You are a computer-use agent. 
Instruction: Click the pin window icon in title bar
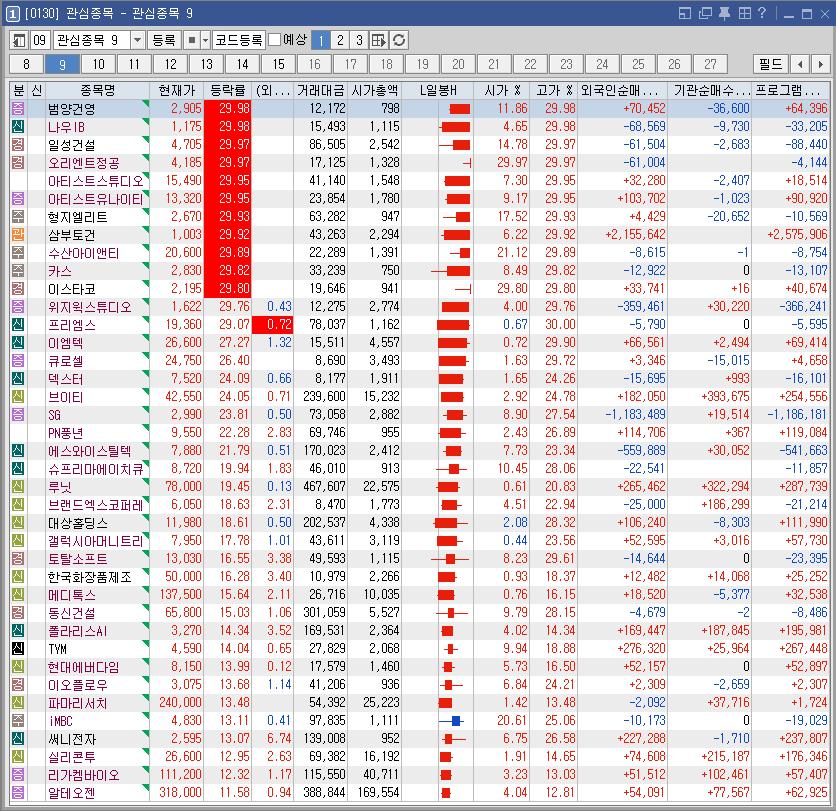click(x=724, y=13)
